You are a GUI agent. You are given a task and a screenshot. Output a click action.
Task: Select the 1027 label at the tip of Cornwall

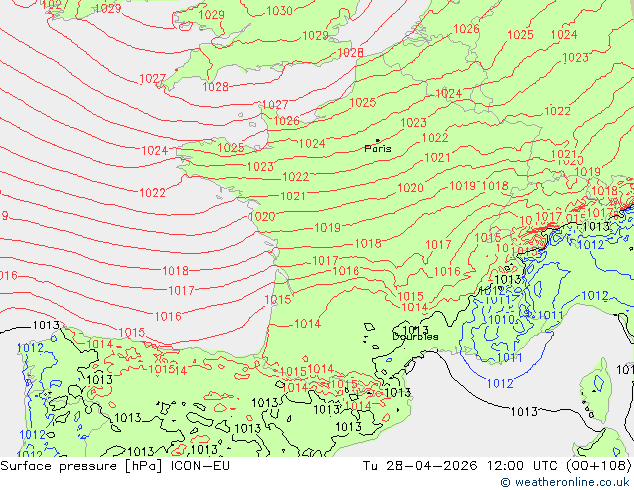click(x=152, y=78)
